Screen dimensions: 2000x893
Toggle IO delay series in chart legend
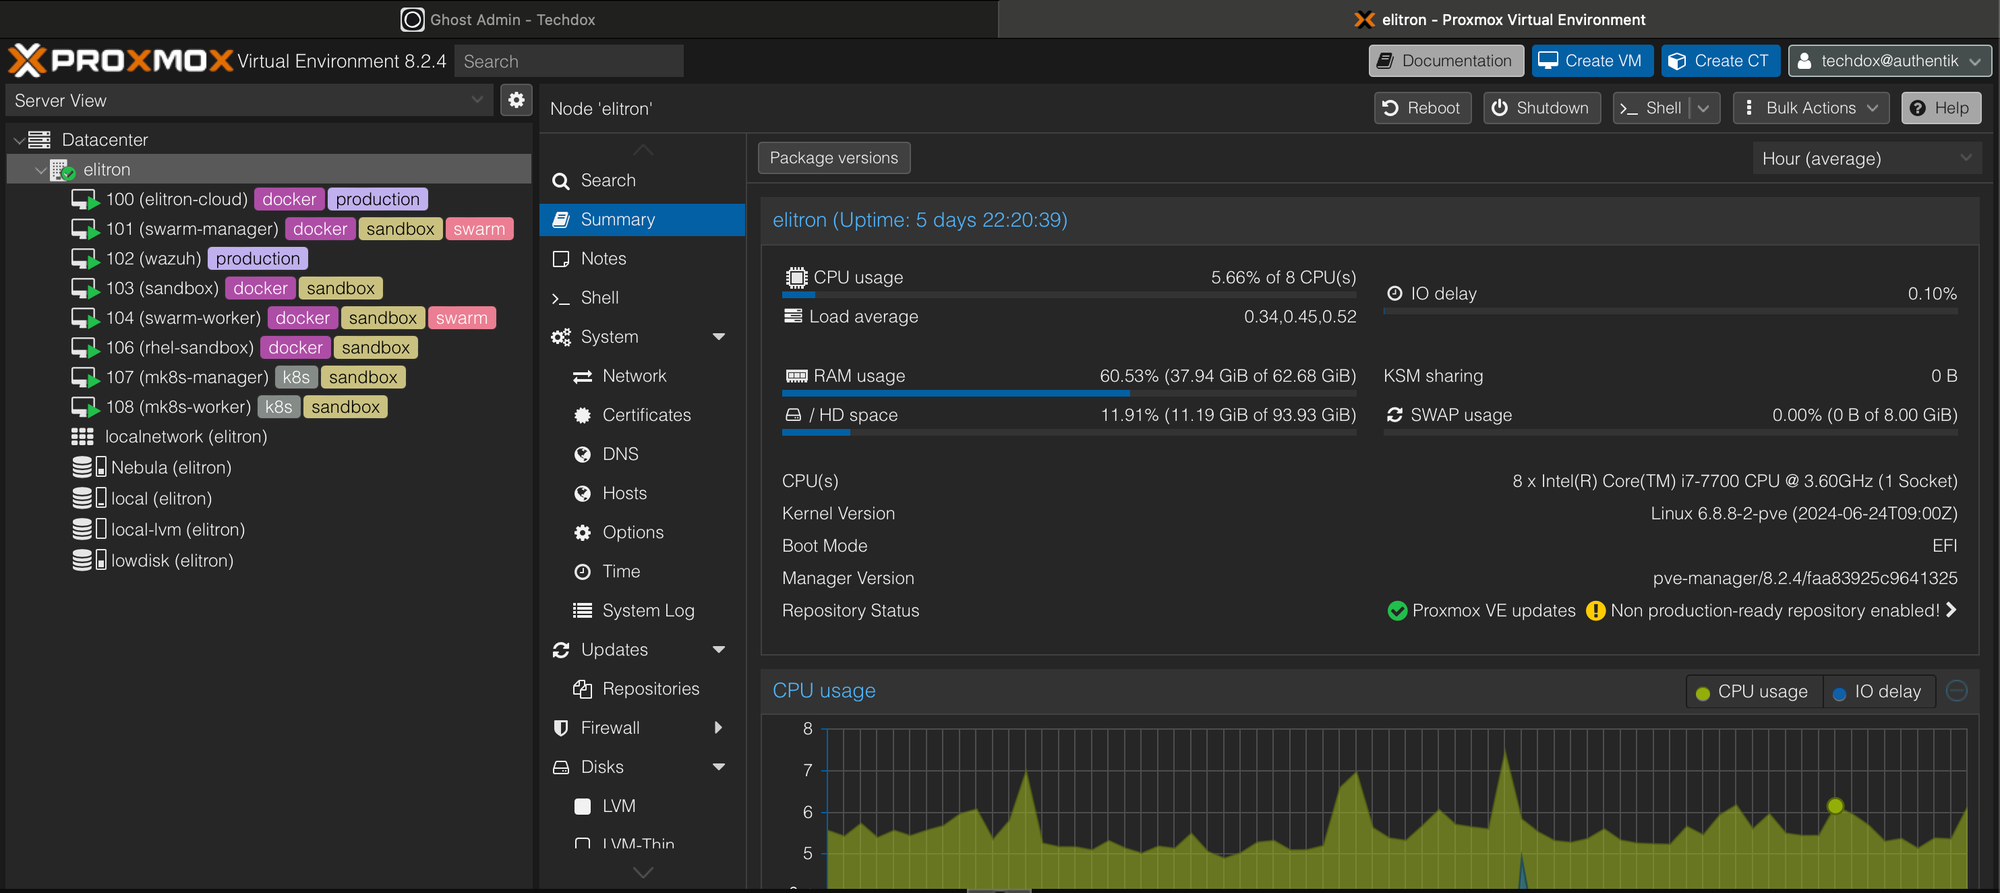1878,691
